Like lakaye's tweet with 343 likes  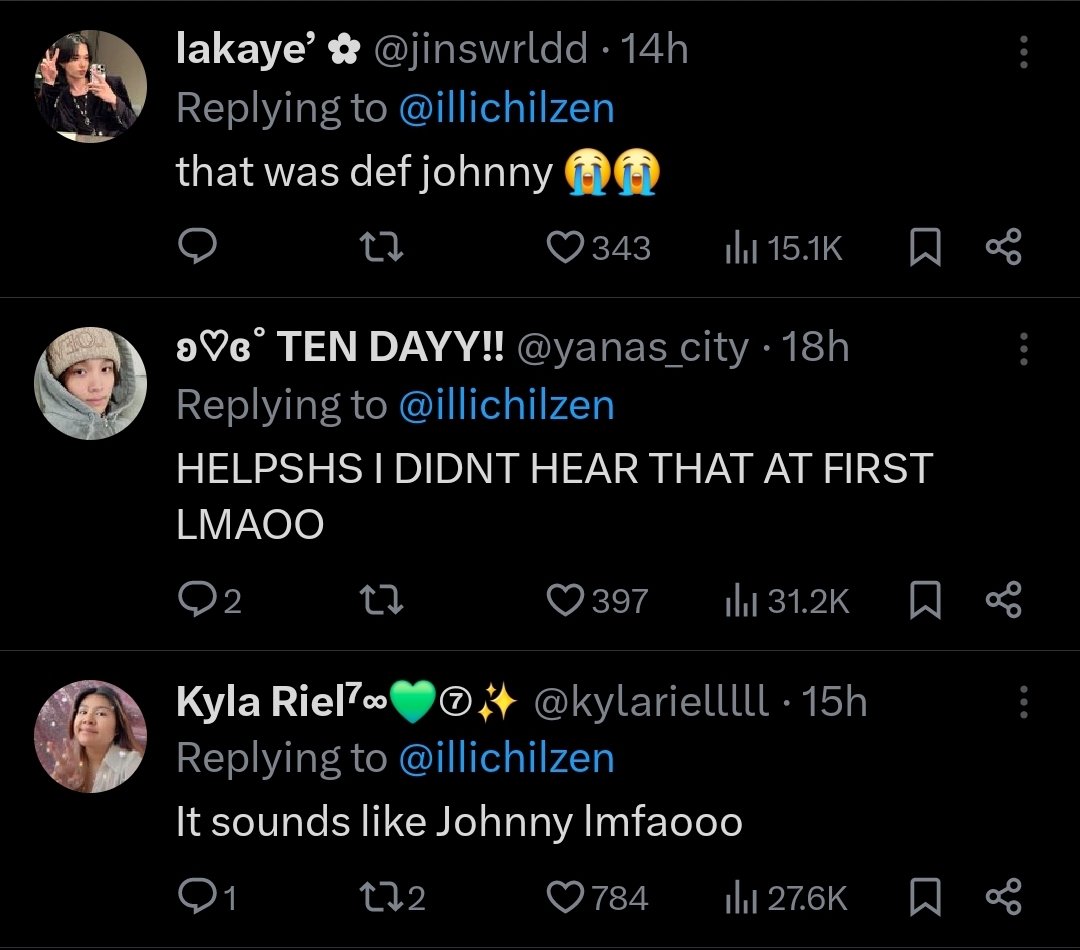click(566, 248)
